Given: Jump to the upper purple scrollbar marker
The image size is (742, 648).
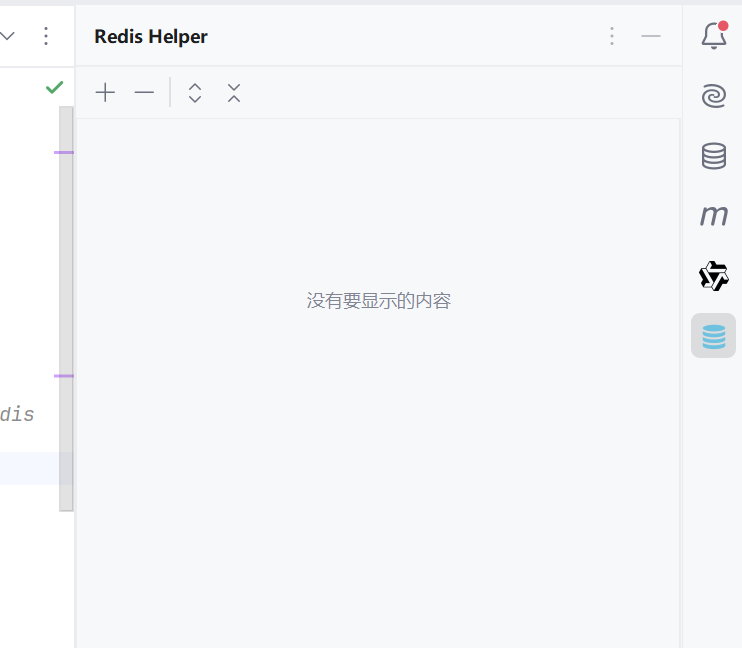Looking at the screenshot, I should click(x=64, y=152).
